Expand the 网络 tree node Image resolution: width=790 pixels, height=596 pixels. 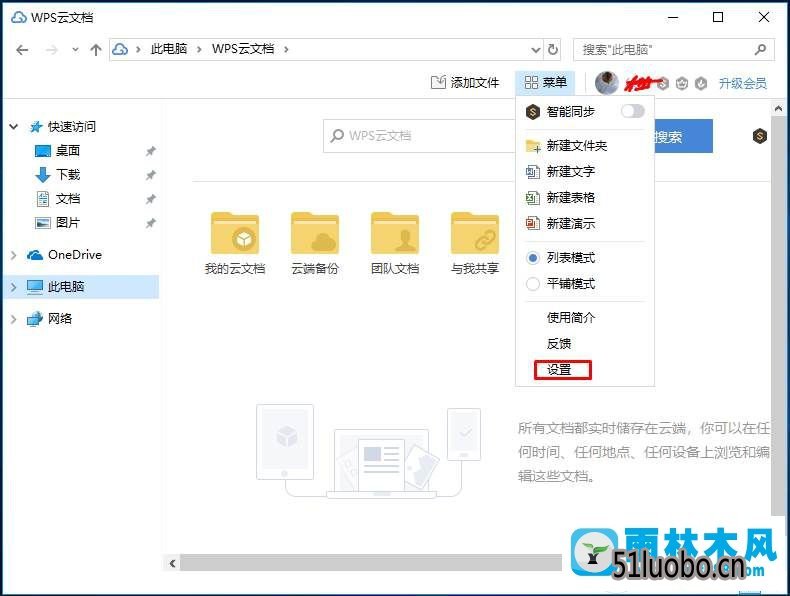(x=14, y=319)
